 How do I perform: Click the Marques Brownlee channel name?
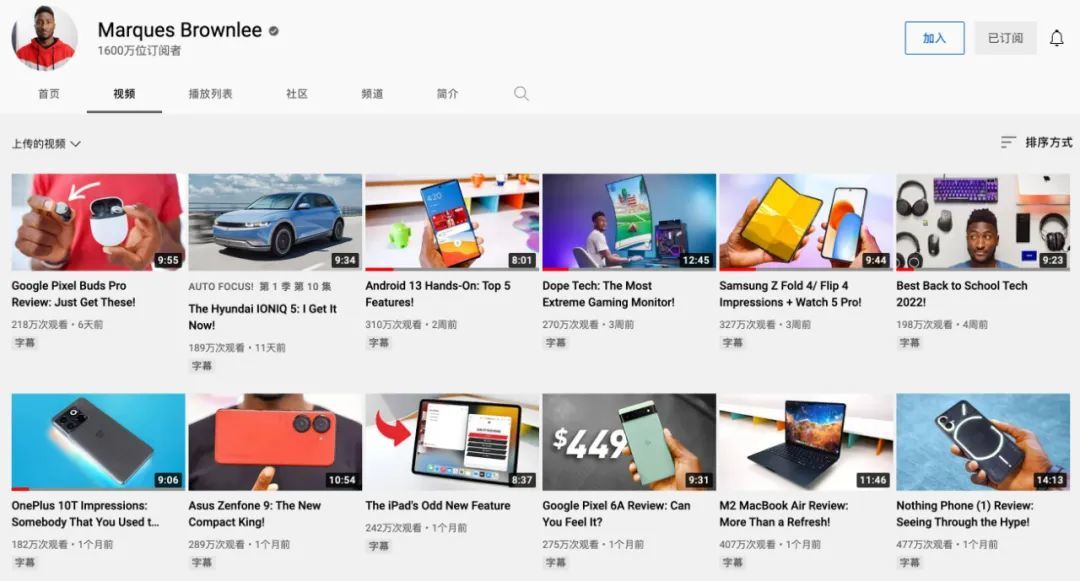[x=179, y=30]
